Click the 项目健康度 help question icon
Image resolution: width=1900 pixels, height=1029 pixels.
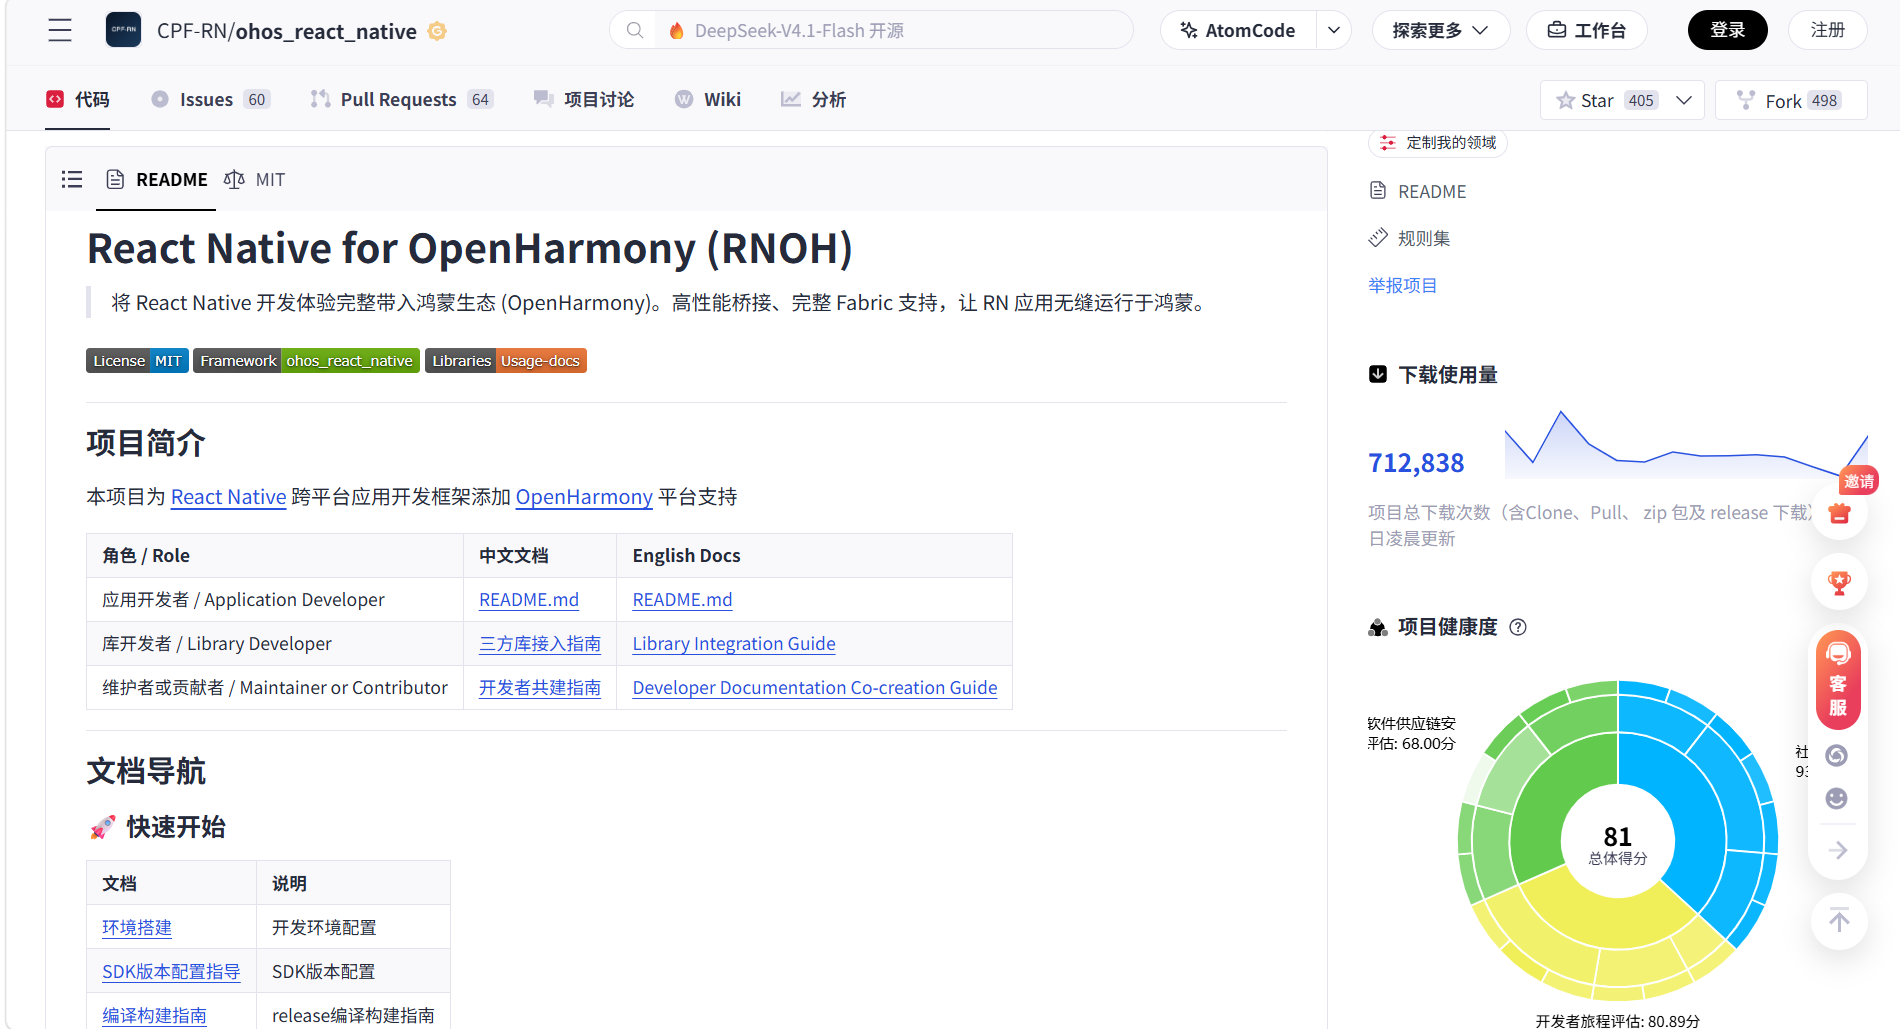(x=1518, y=627)
